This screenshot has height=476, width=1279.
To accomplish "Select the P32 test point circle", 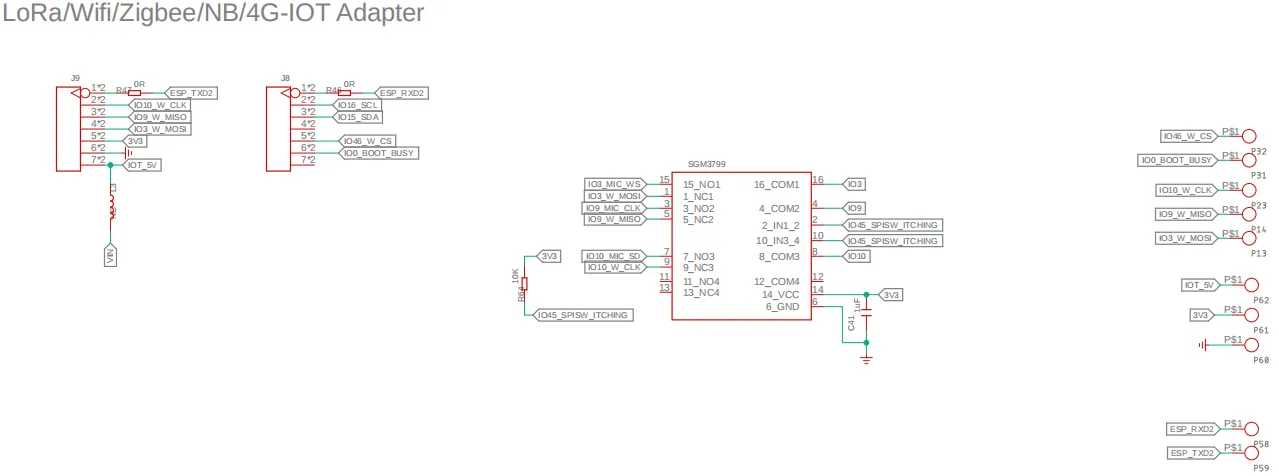I will (1249, 136).
